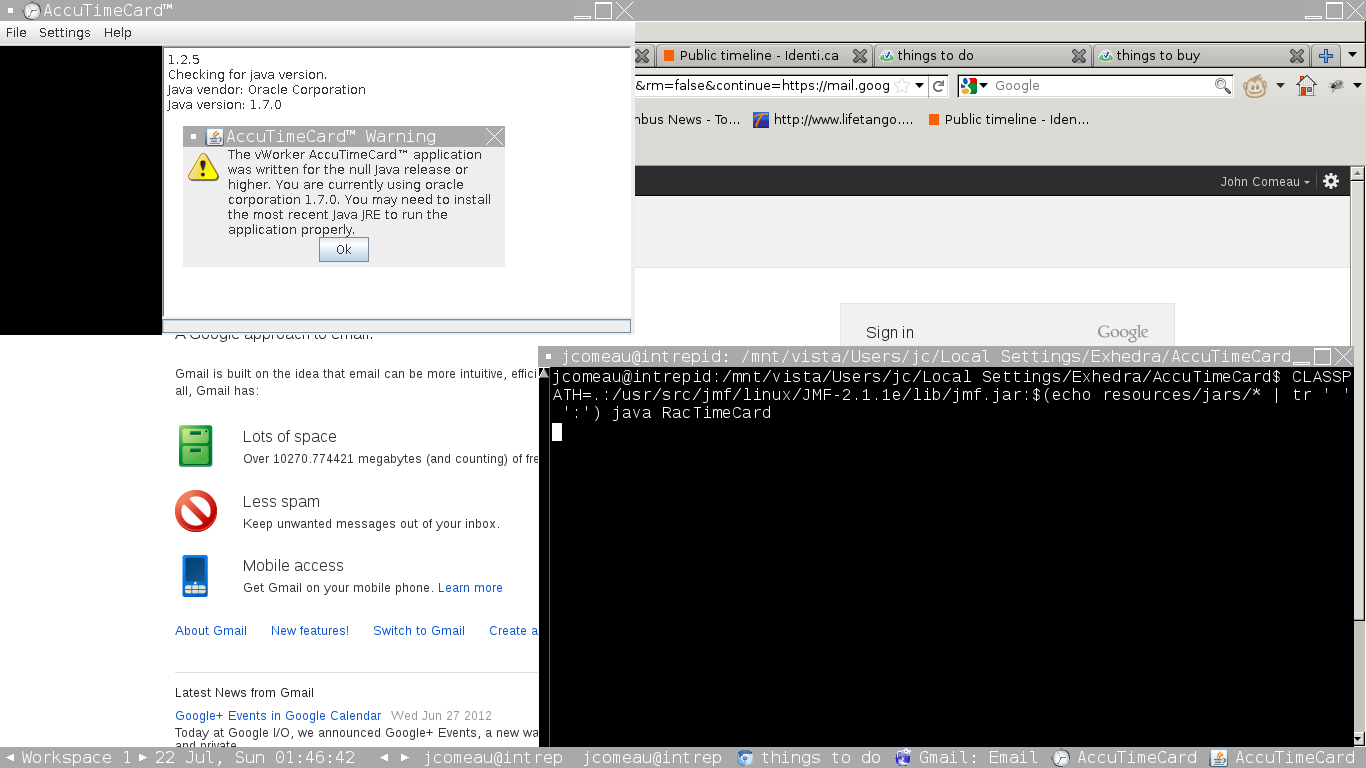Go to previous workspace with left arrow

pyautogui.click(x=9, y=758)
